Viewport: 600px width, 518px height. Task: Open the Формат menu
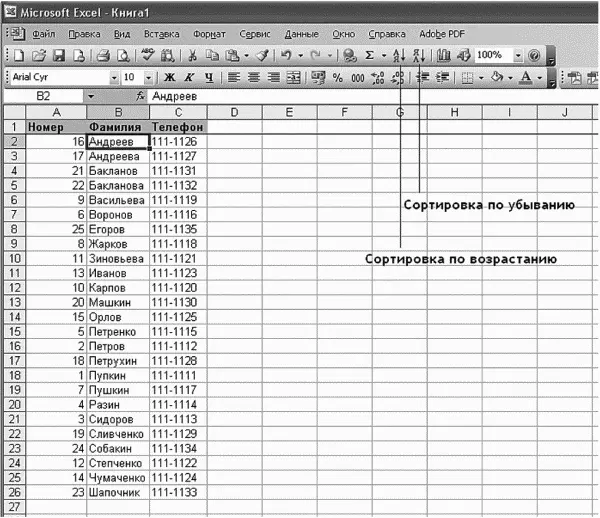(x=209, y=34)
